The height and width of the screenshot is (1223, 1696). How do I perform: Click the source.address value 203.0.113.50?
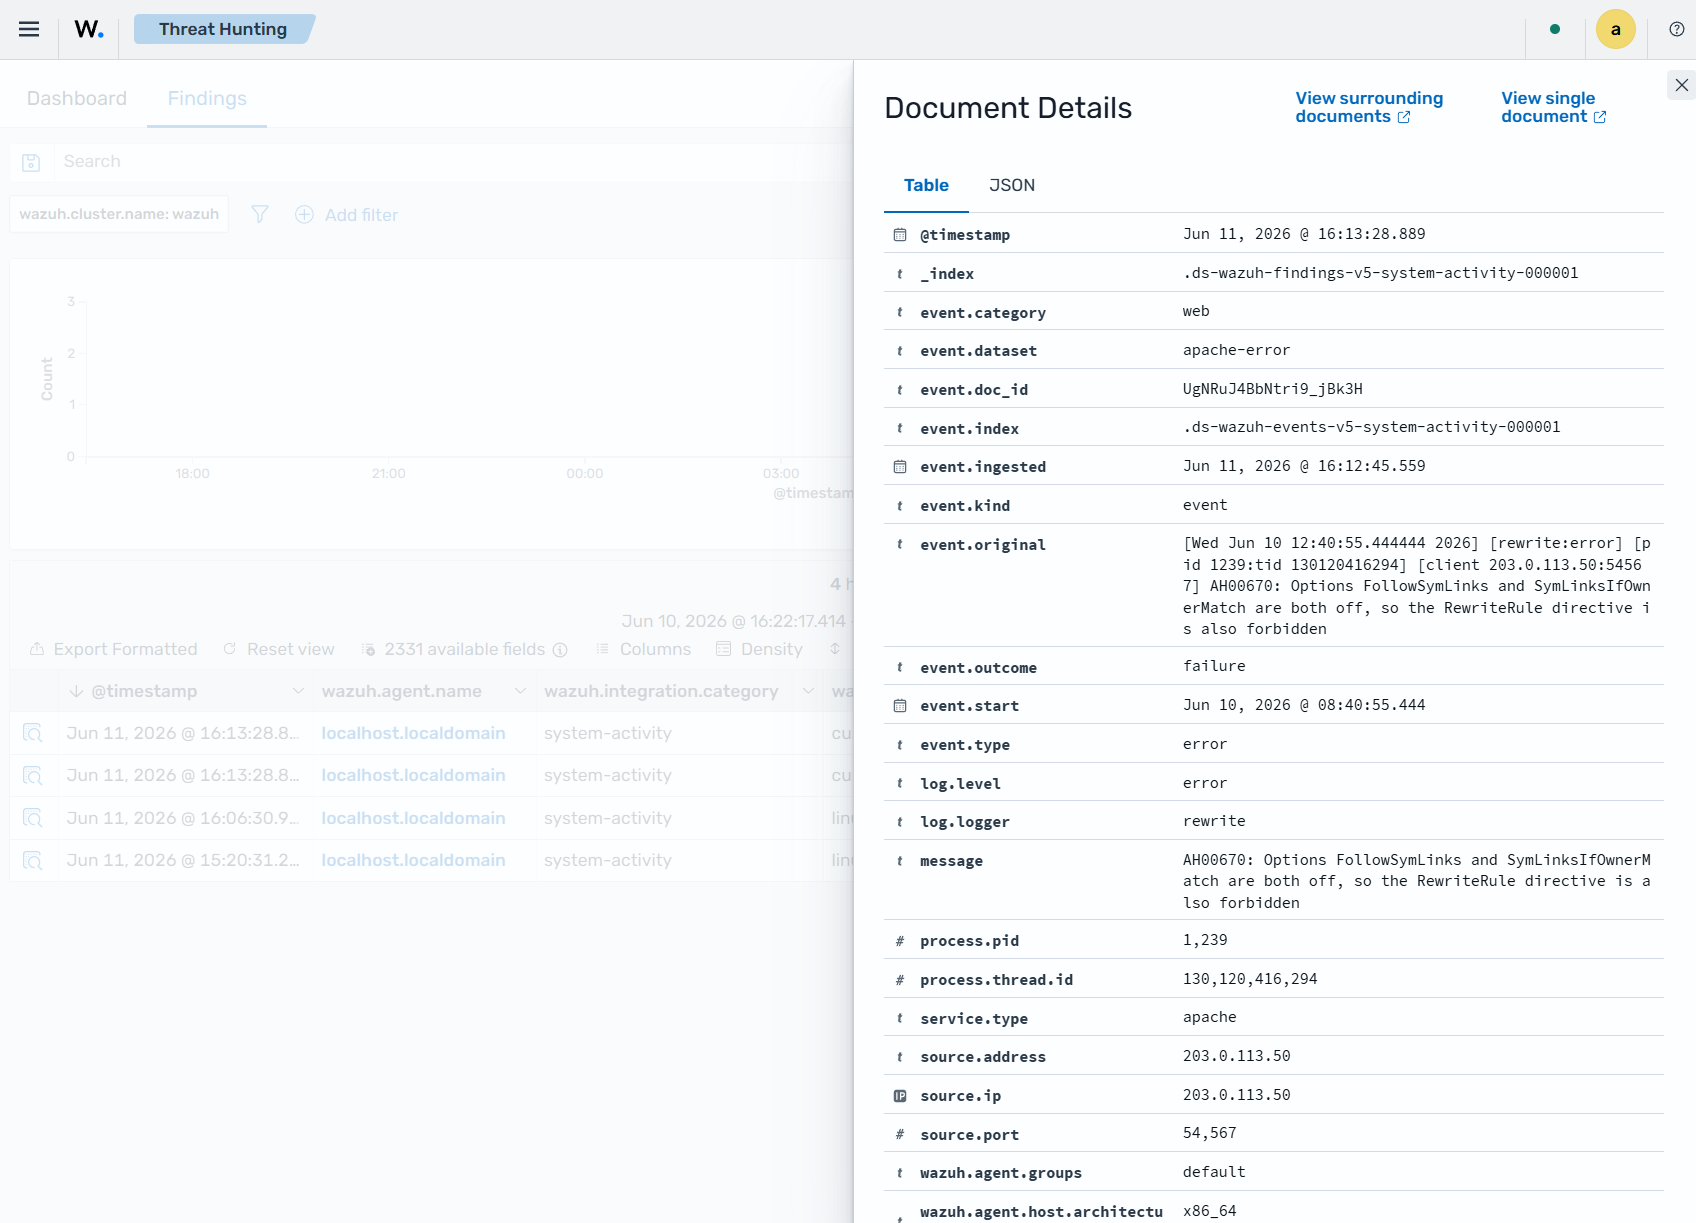coord(1236,1056)
